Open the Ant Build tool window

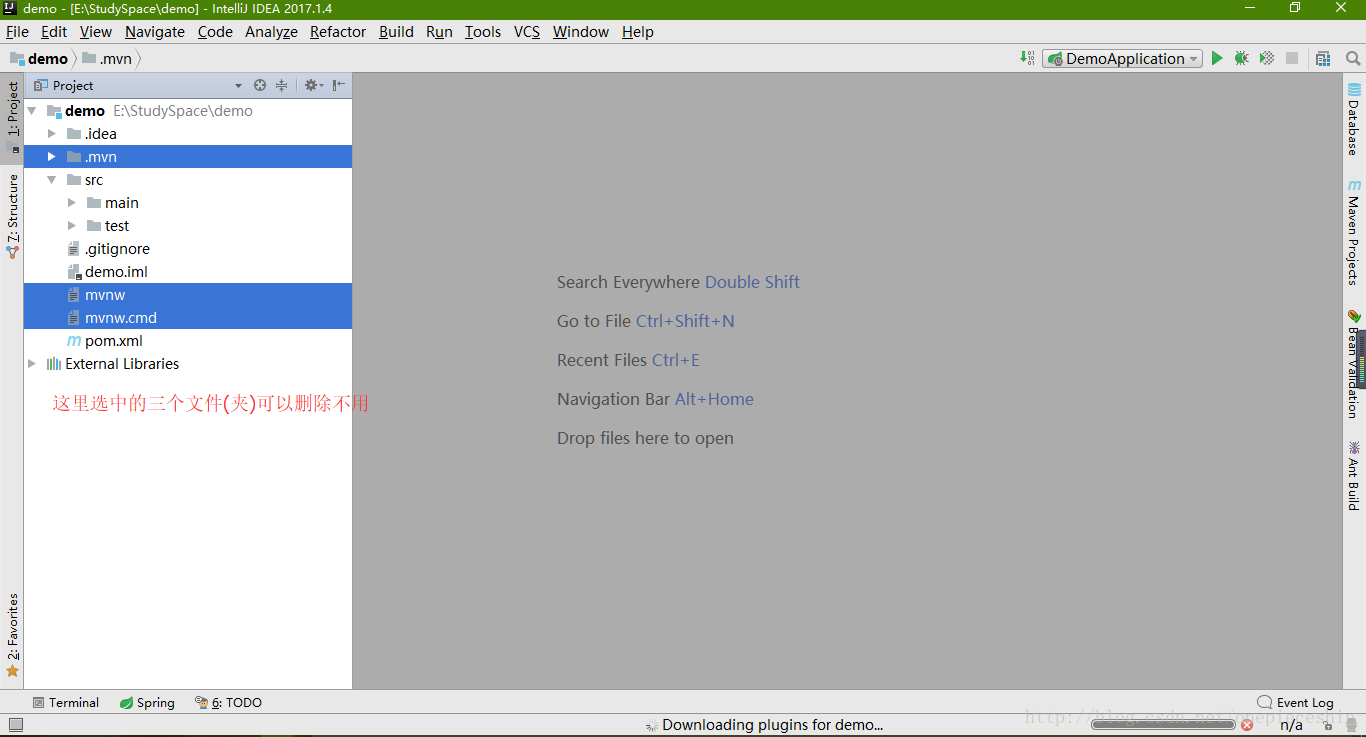click(1354, 476)
